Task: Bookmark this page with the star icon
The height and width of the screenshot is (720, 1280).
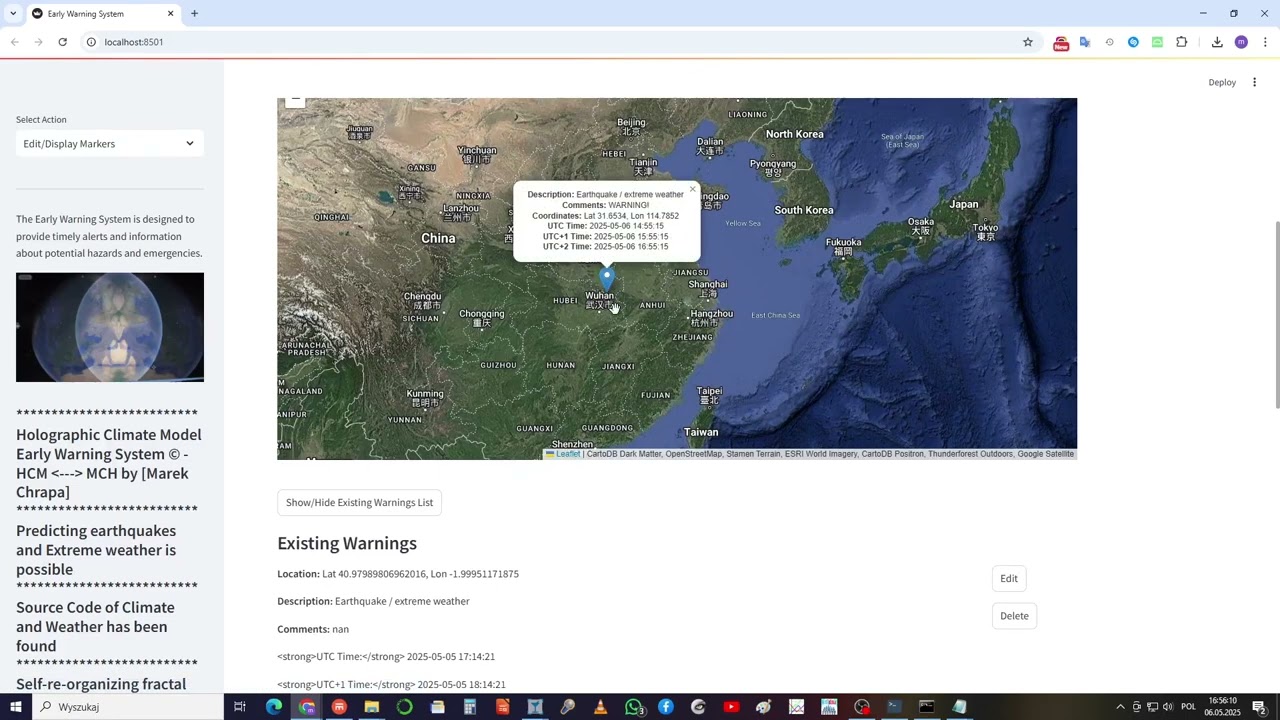Action: pos(1027,42)
